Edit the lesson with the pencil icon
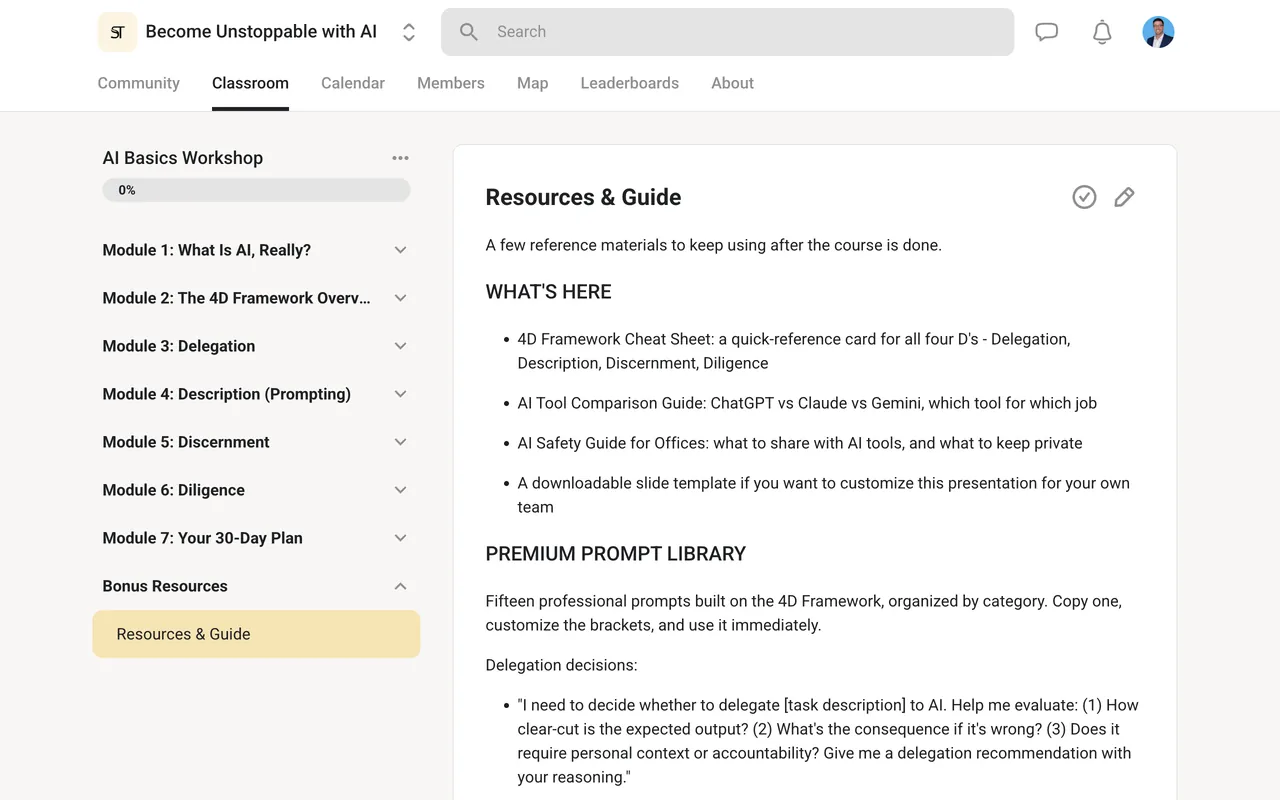Viewport: 1280px width, 800px height. 1124,197
